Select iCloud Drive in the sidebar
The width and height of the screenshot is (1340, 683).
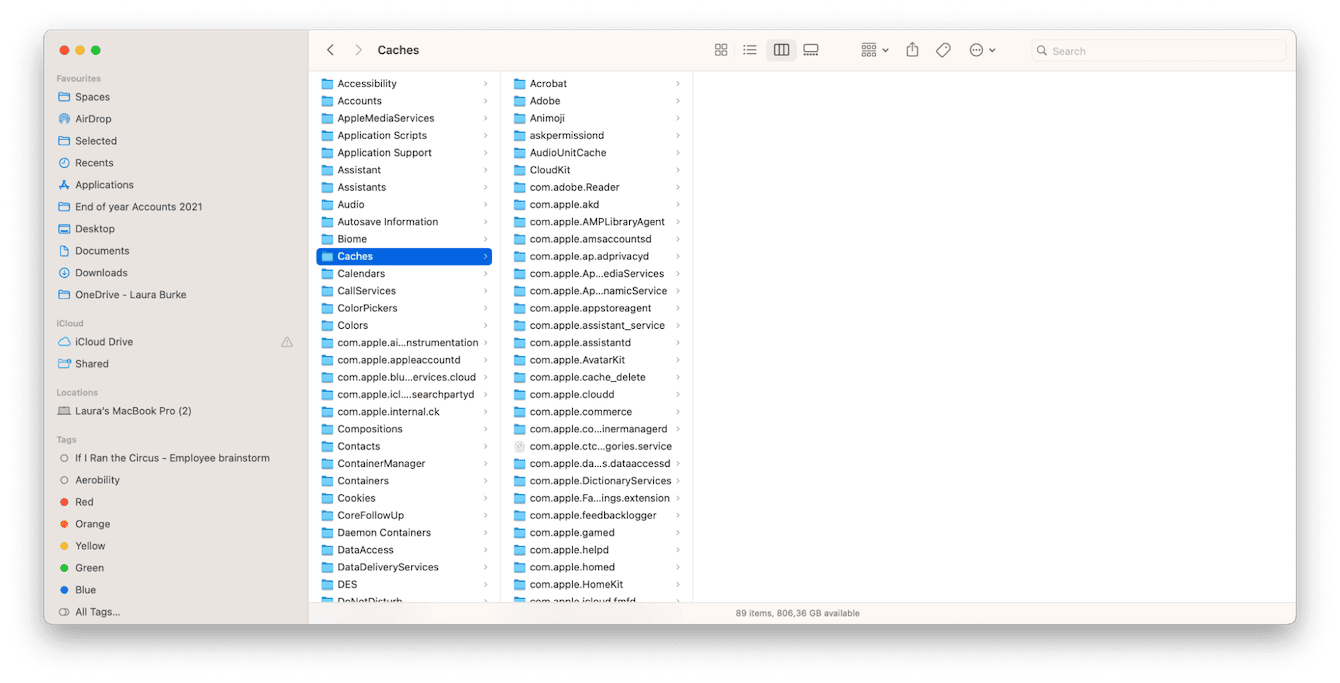103,341
